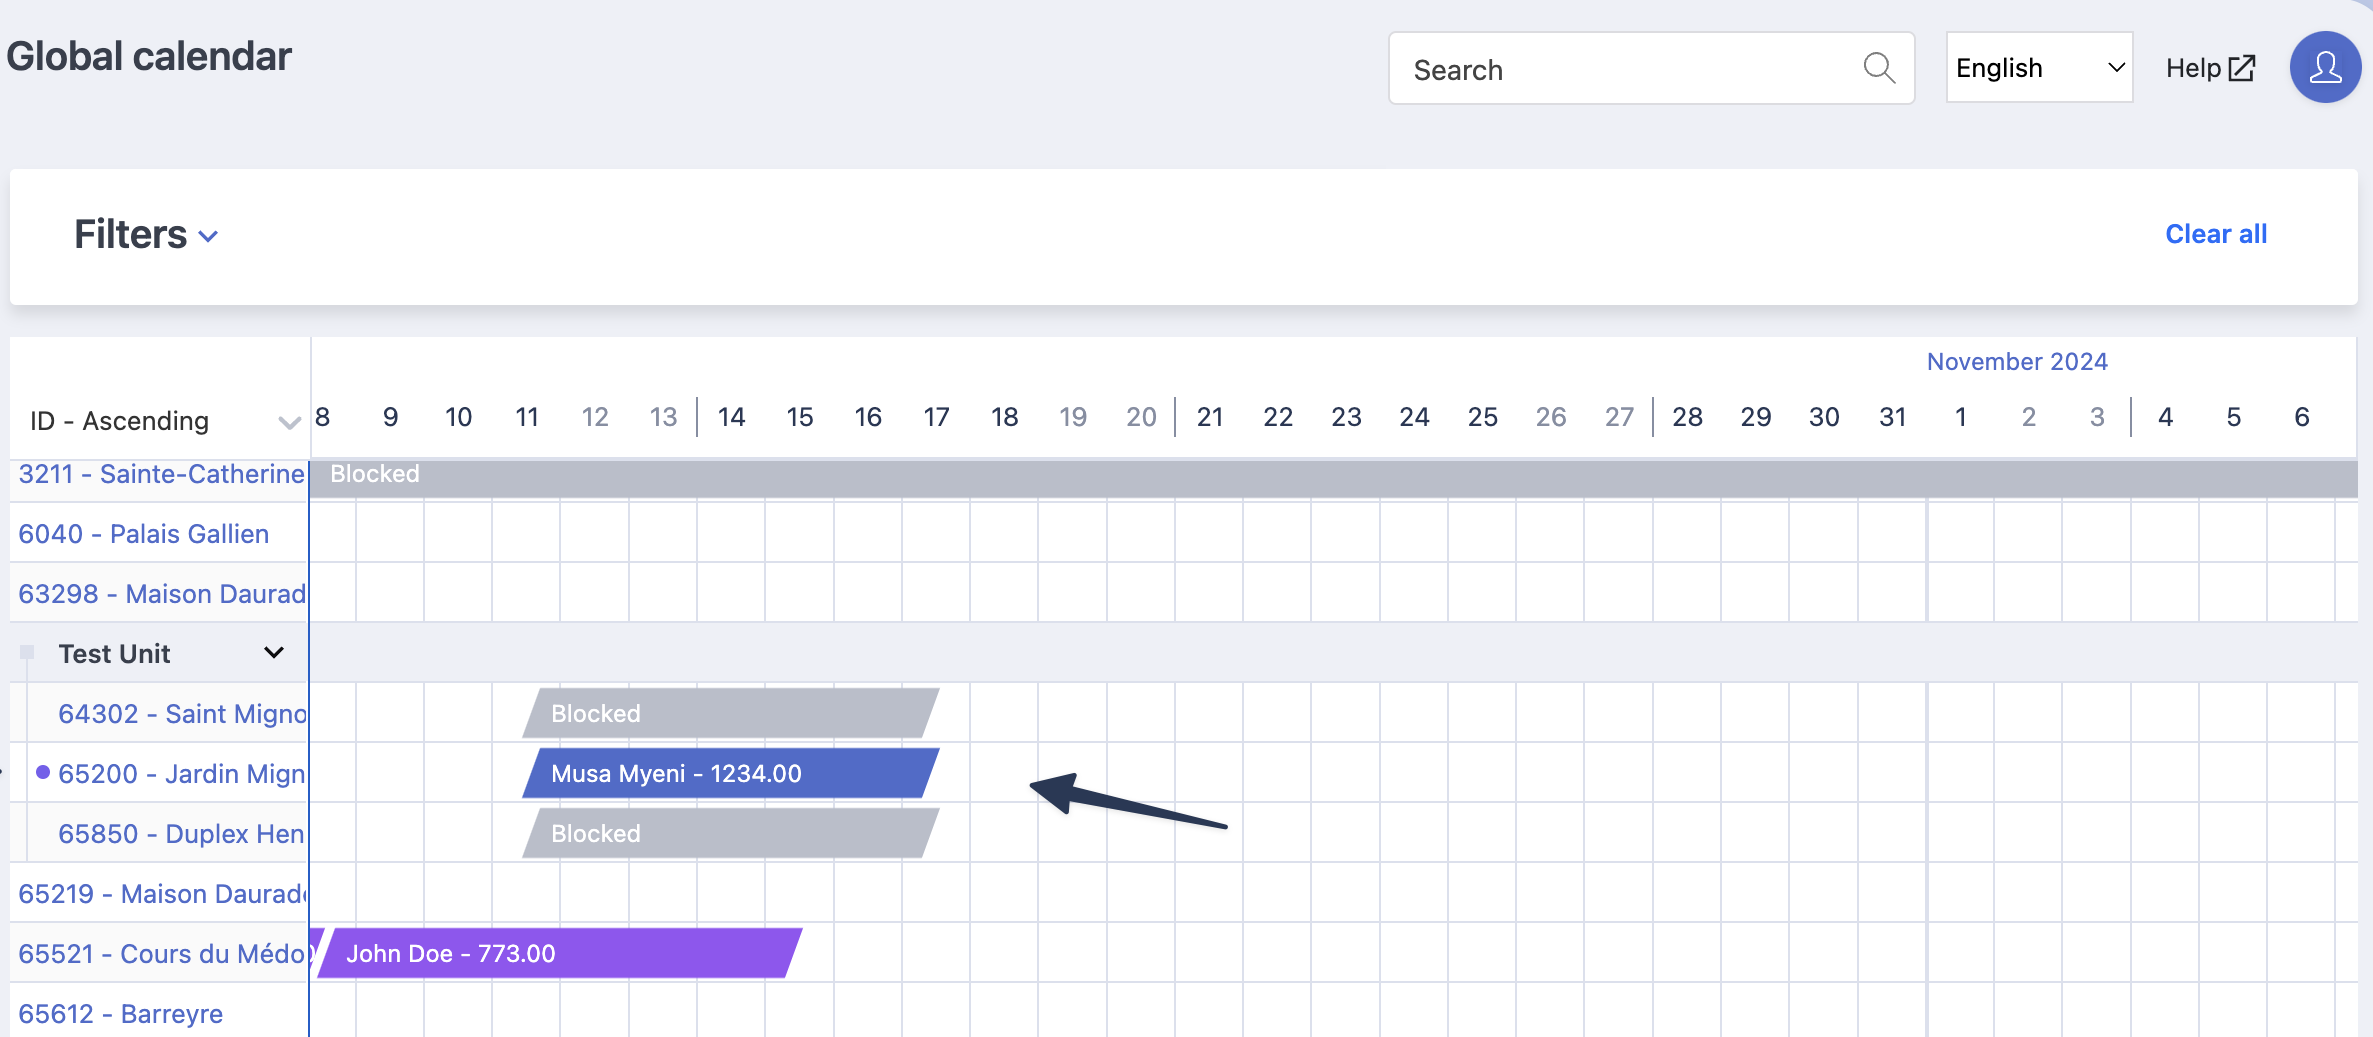Open listing 65521 - Cours du Médoc
Screen dimensions: 2373x1037
click(x=162, y=954)
